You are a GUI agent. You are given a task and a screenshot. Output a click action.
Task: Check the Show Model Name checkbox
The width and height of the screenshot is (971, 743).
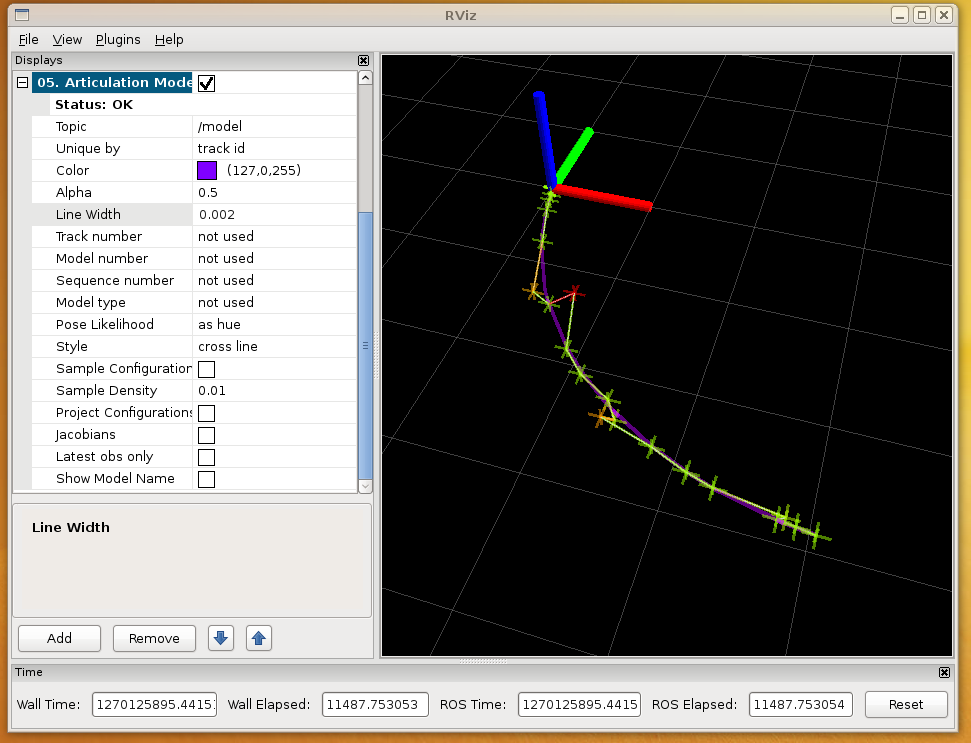[206, 479]
